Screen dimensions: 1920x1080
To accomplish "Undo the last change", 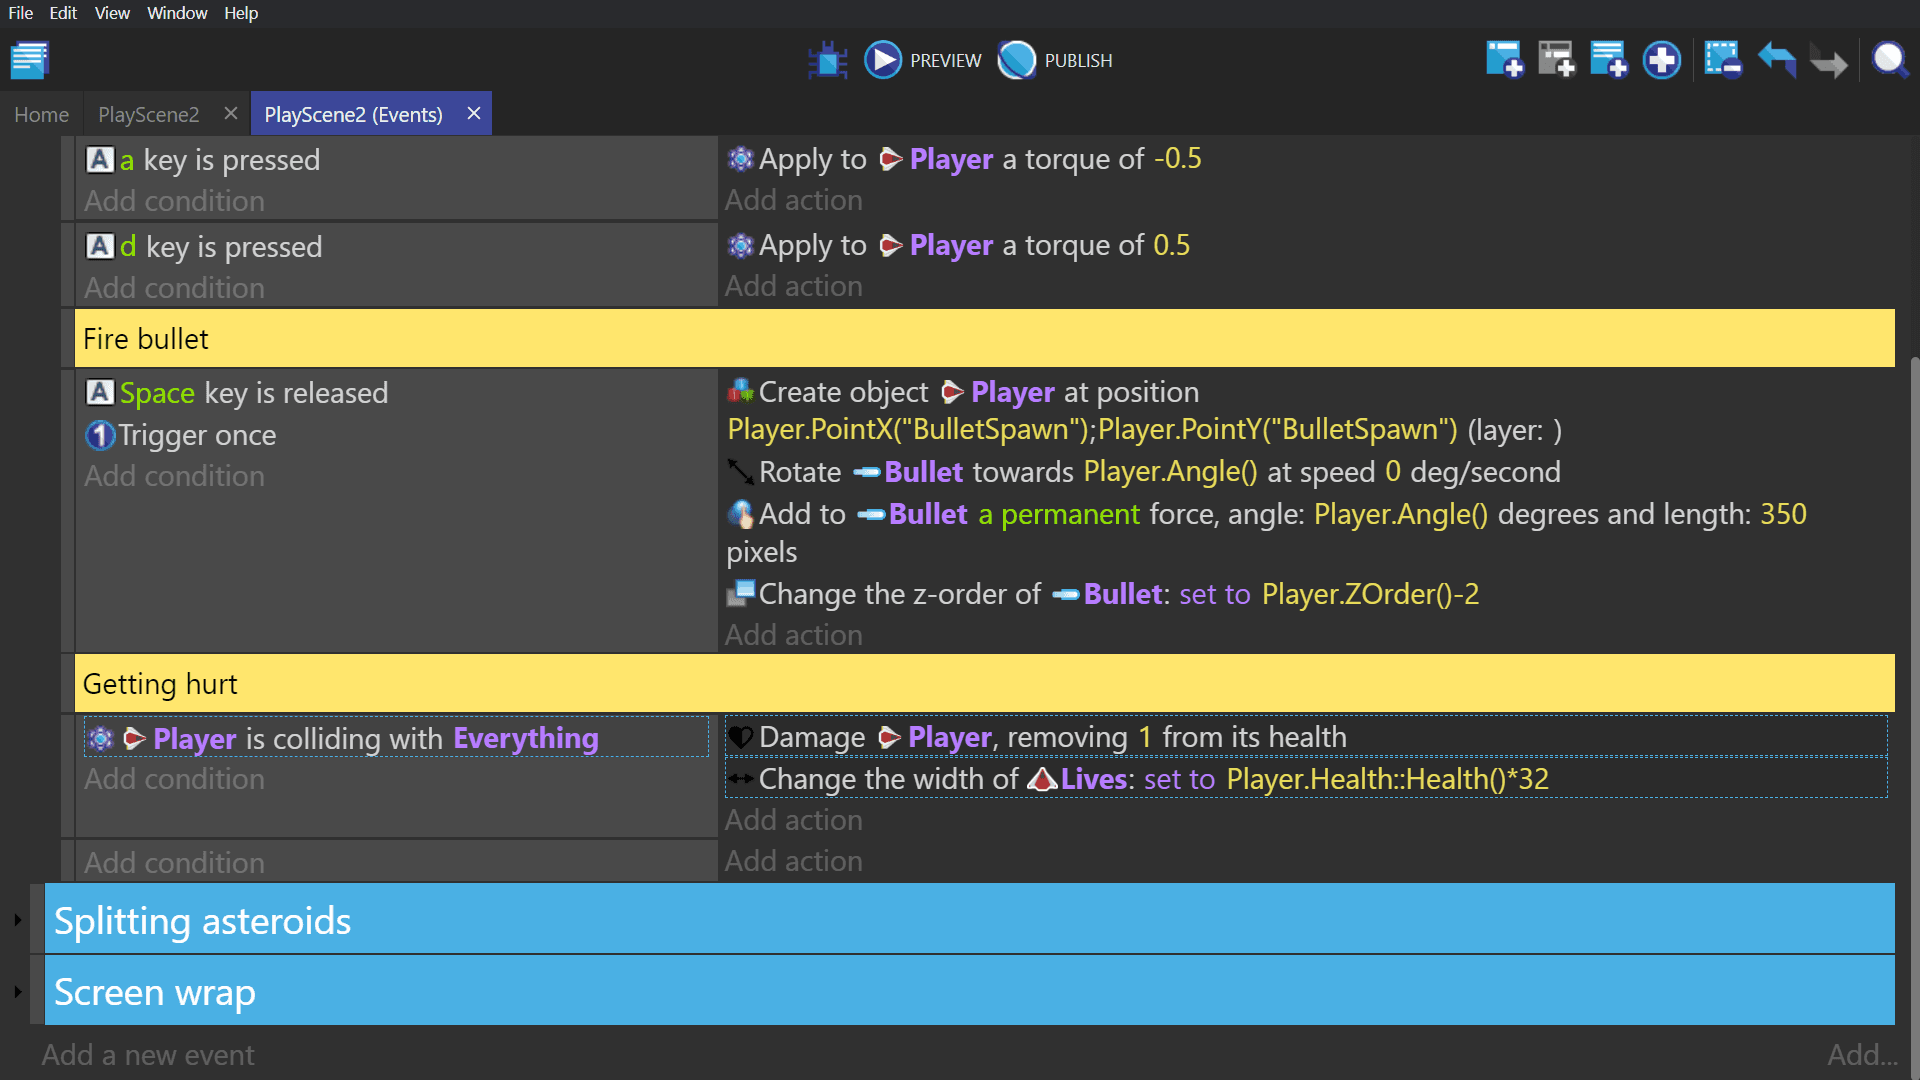I will click(1777, 60).
